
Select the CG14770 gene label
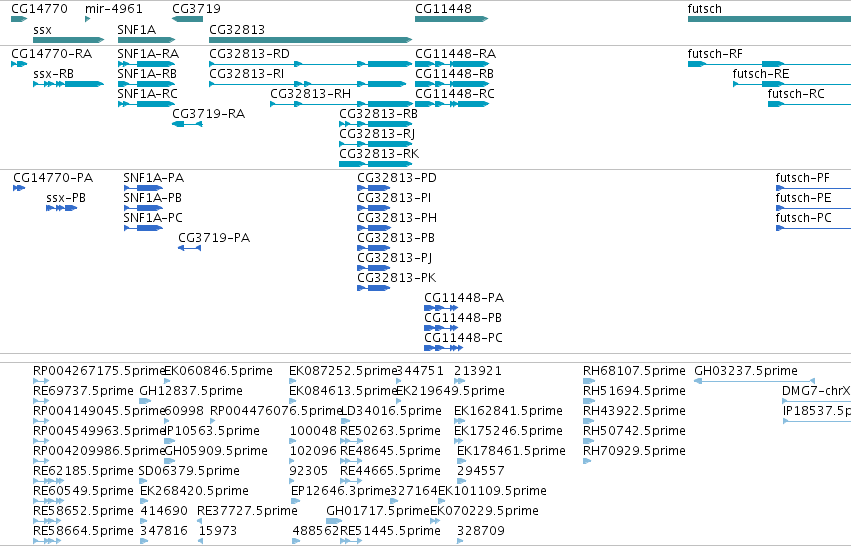click(x=39, y=9)
